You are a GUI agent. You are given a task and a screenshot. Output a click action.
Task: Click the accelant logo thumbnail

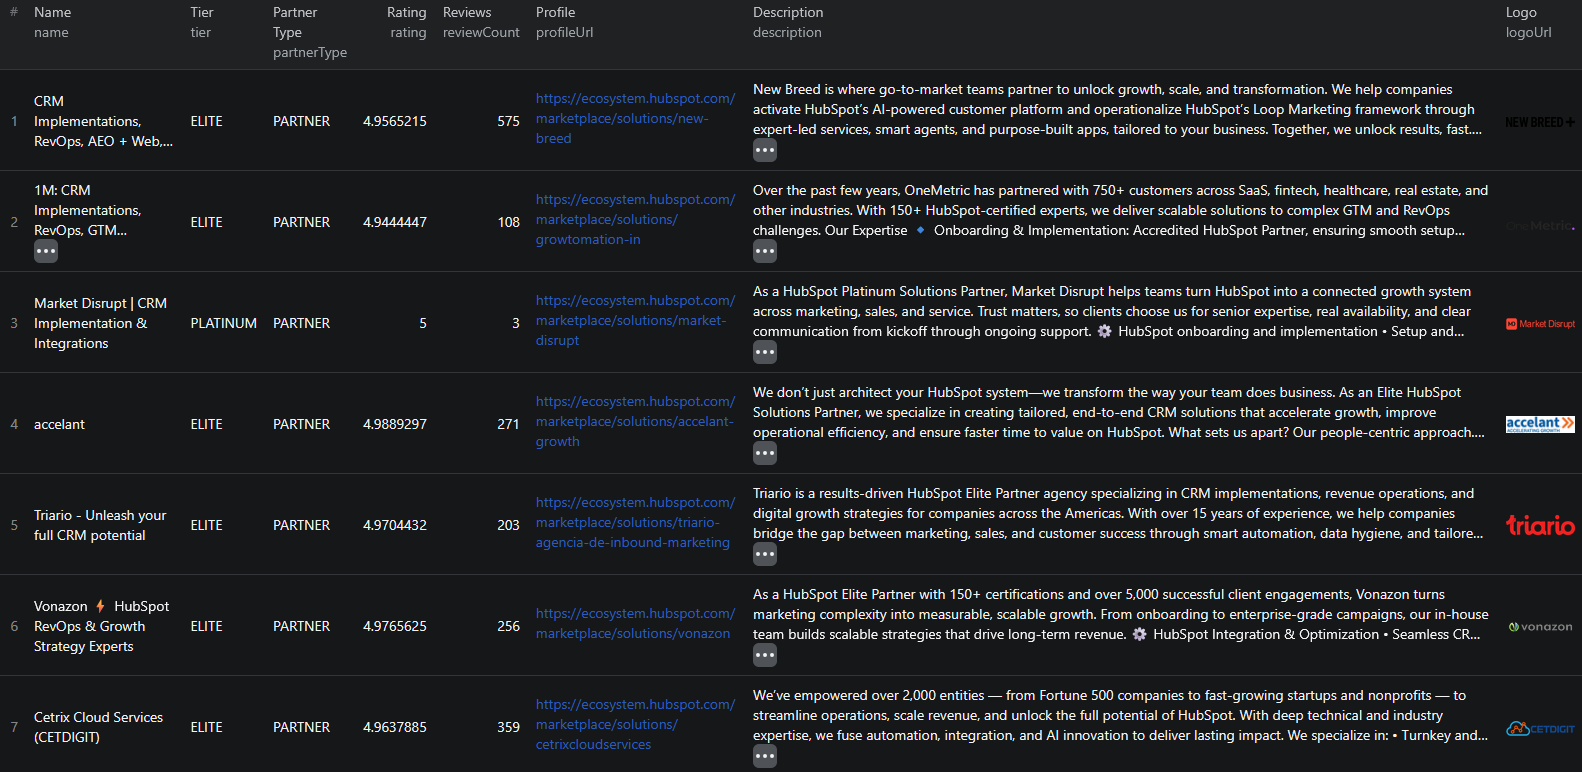click(1539, 424)
